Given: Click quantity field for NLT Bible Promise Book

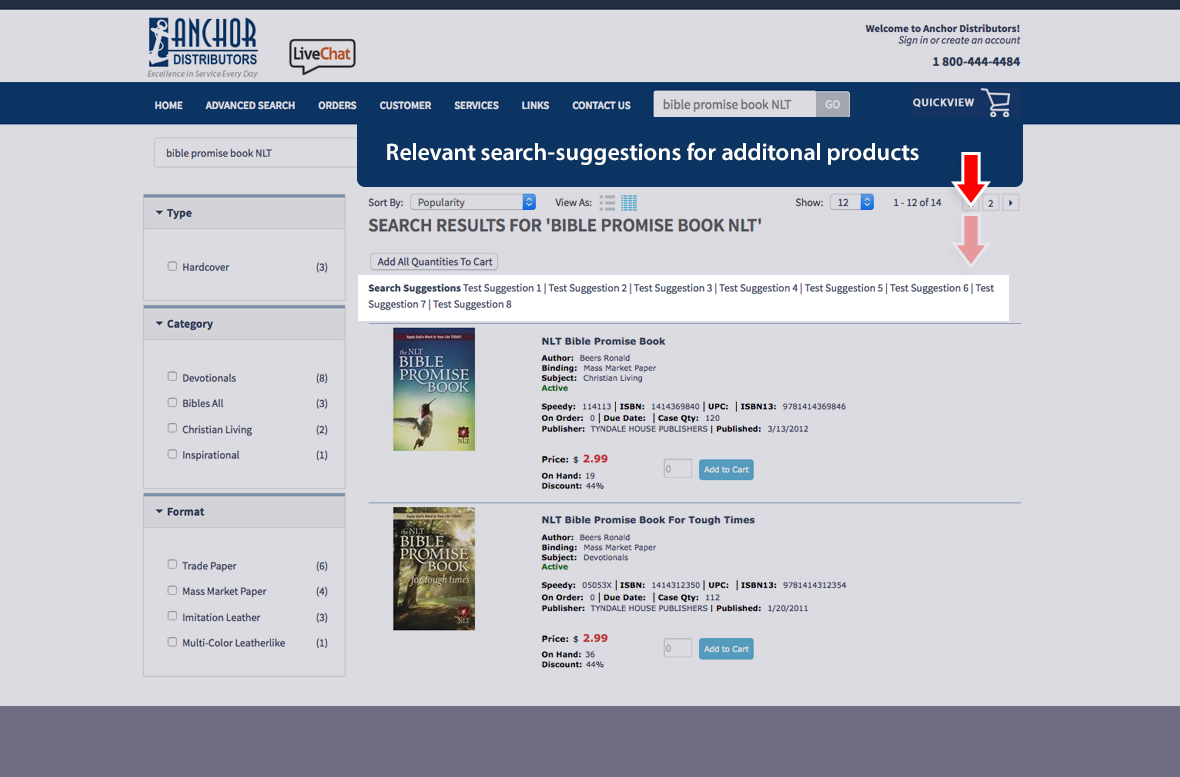Looking at the screenshot, I should coord(677,469).
